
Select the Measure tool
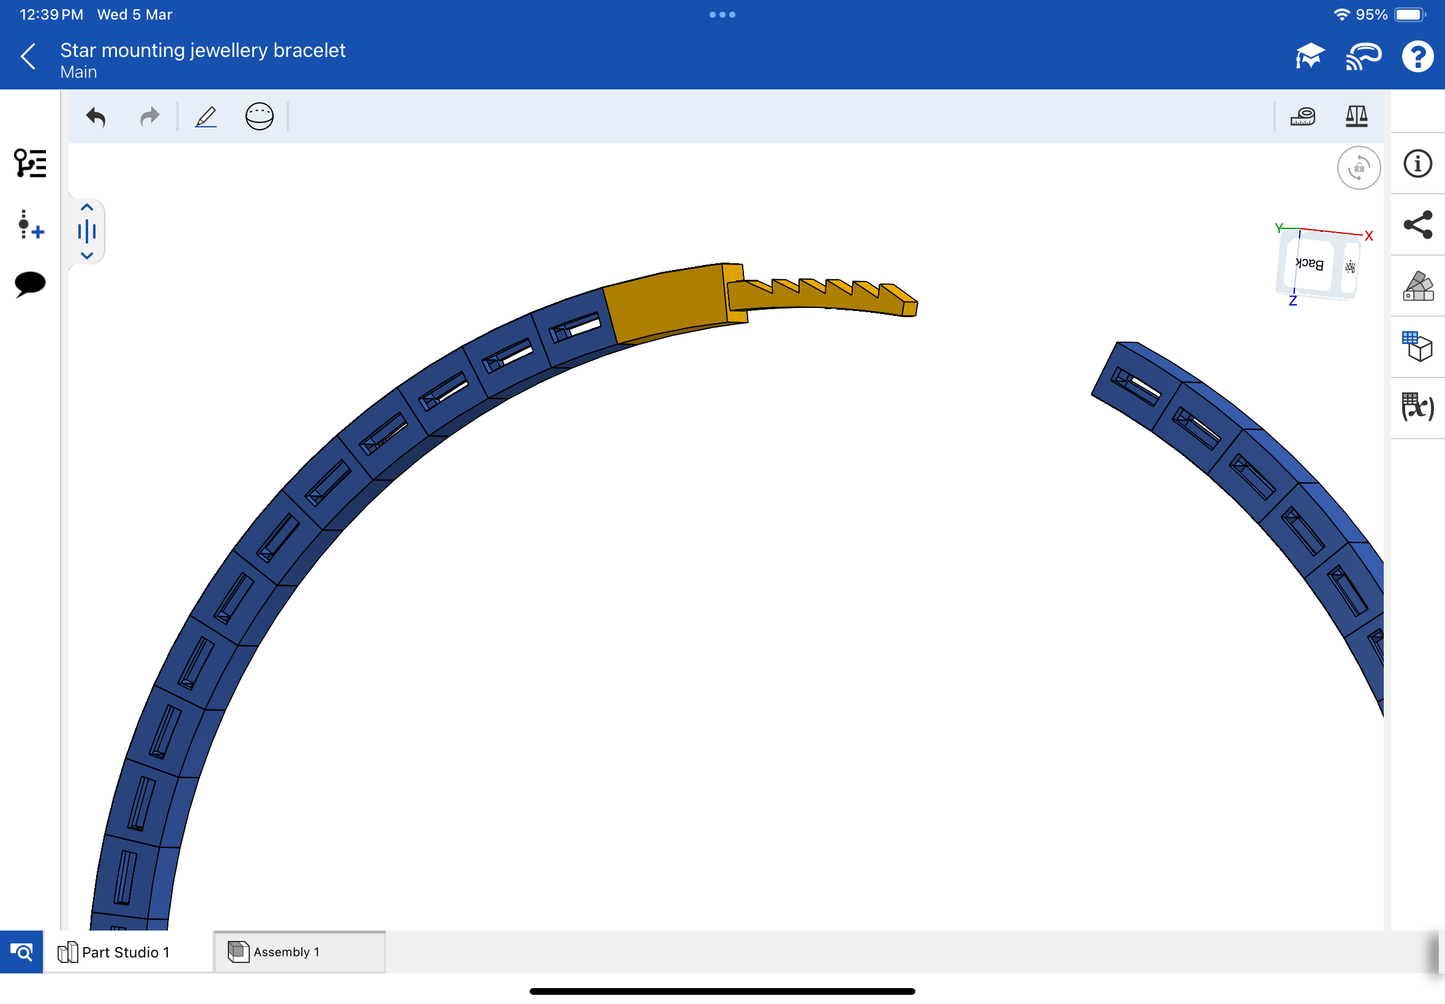tap(1303, 117)
